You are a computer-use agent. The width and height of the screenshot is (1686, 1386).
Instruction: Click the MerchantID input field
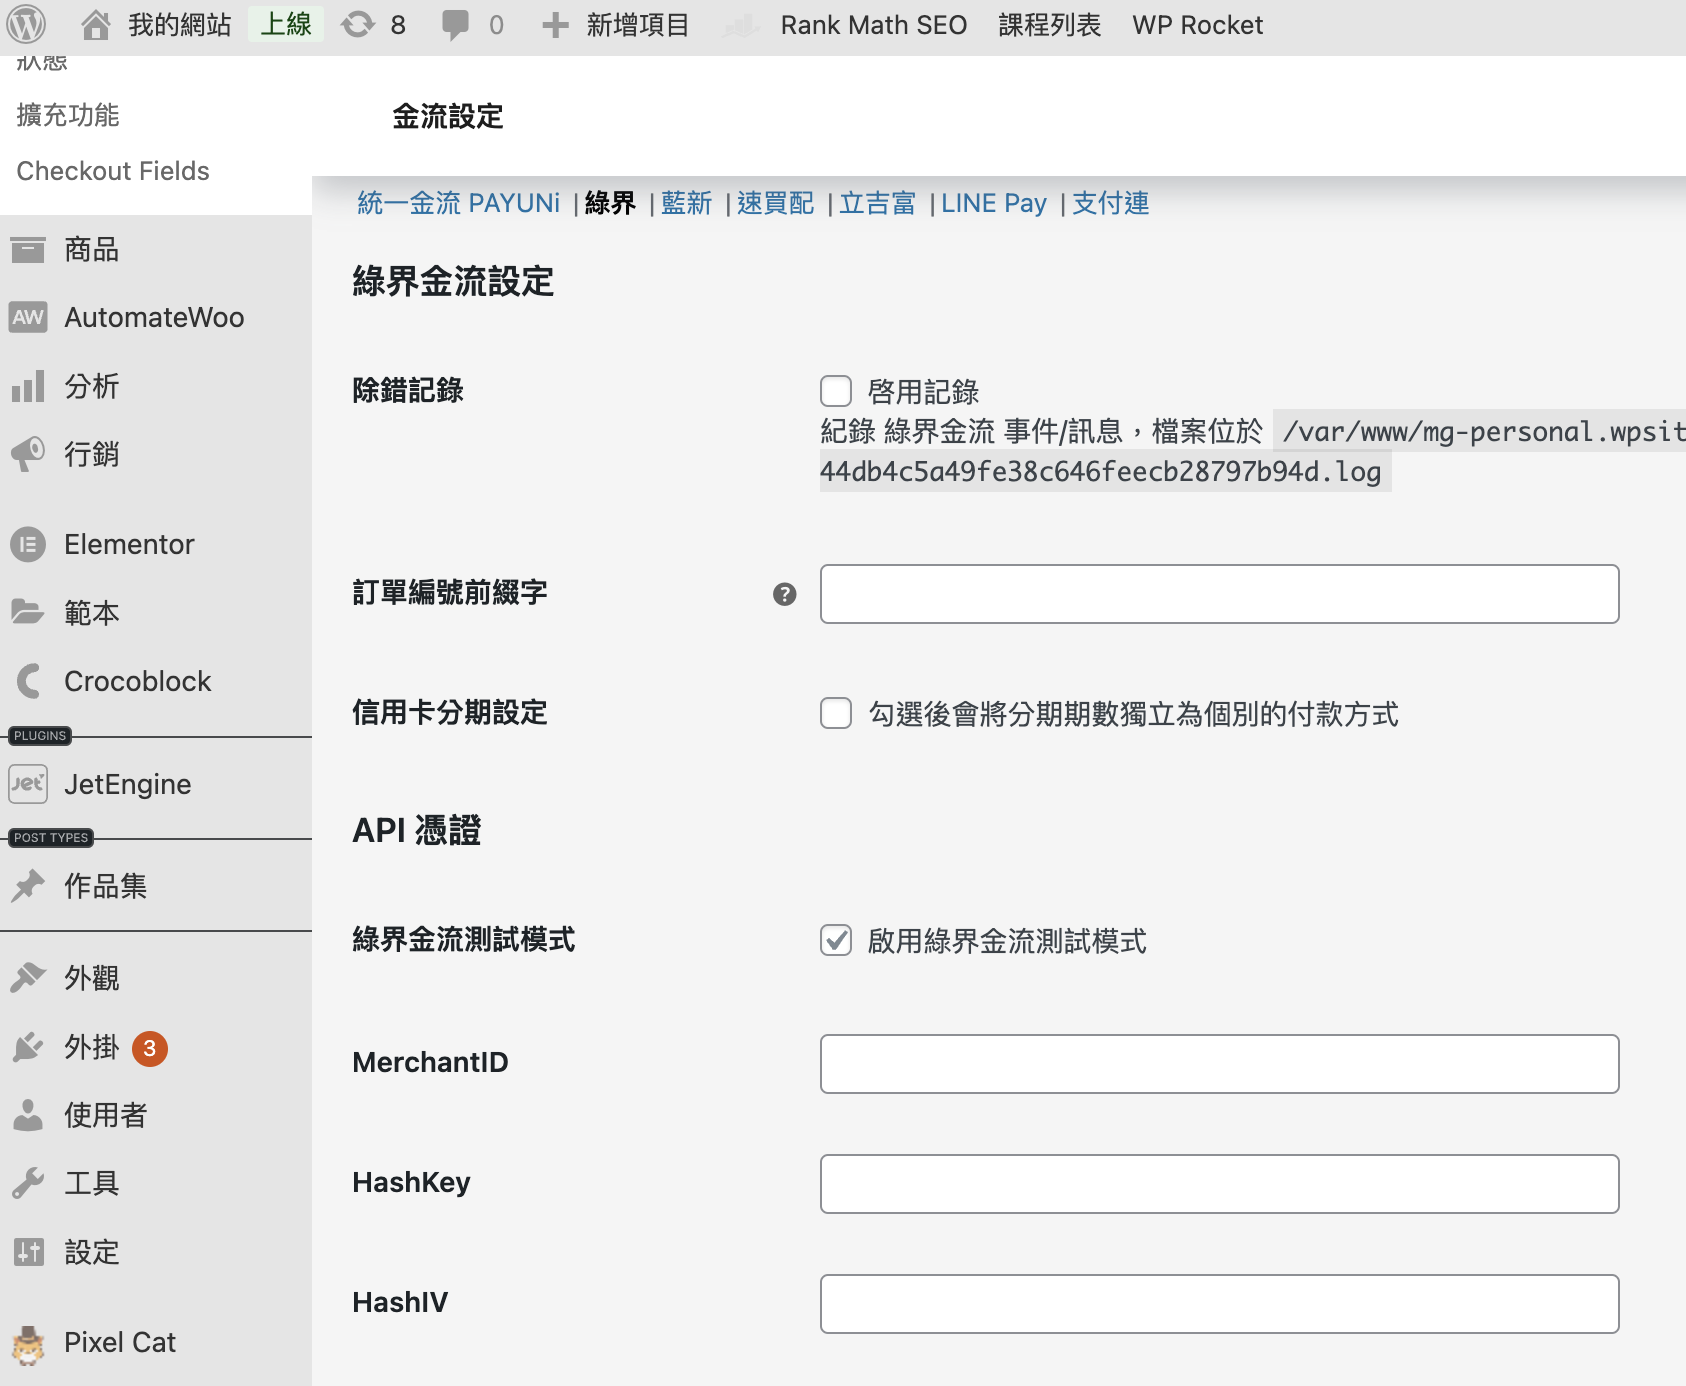tap(1218, 1063)
